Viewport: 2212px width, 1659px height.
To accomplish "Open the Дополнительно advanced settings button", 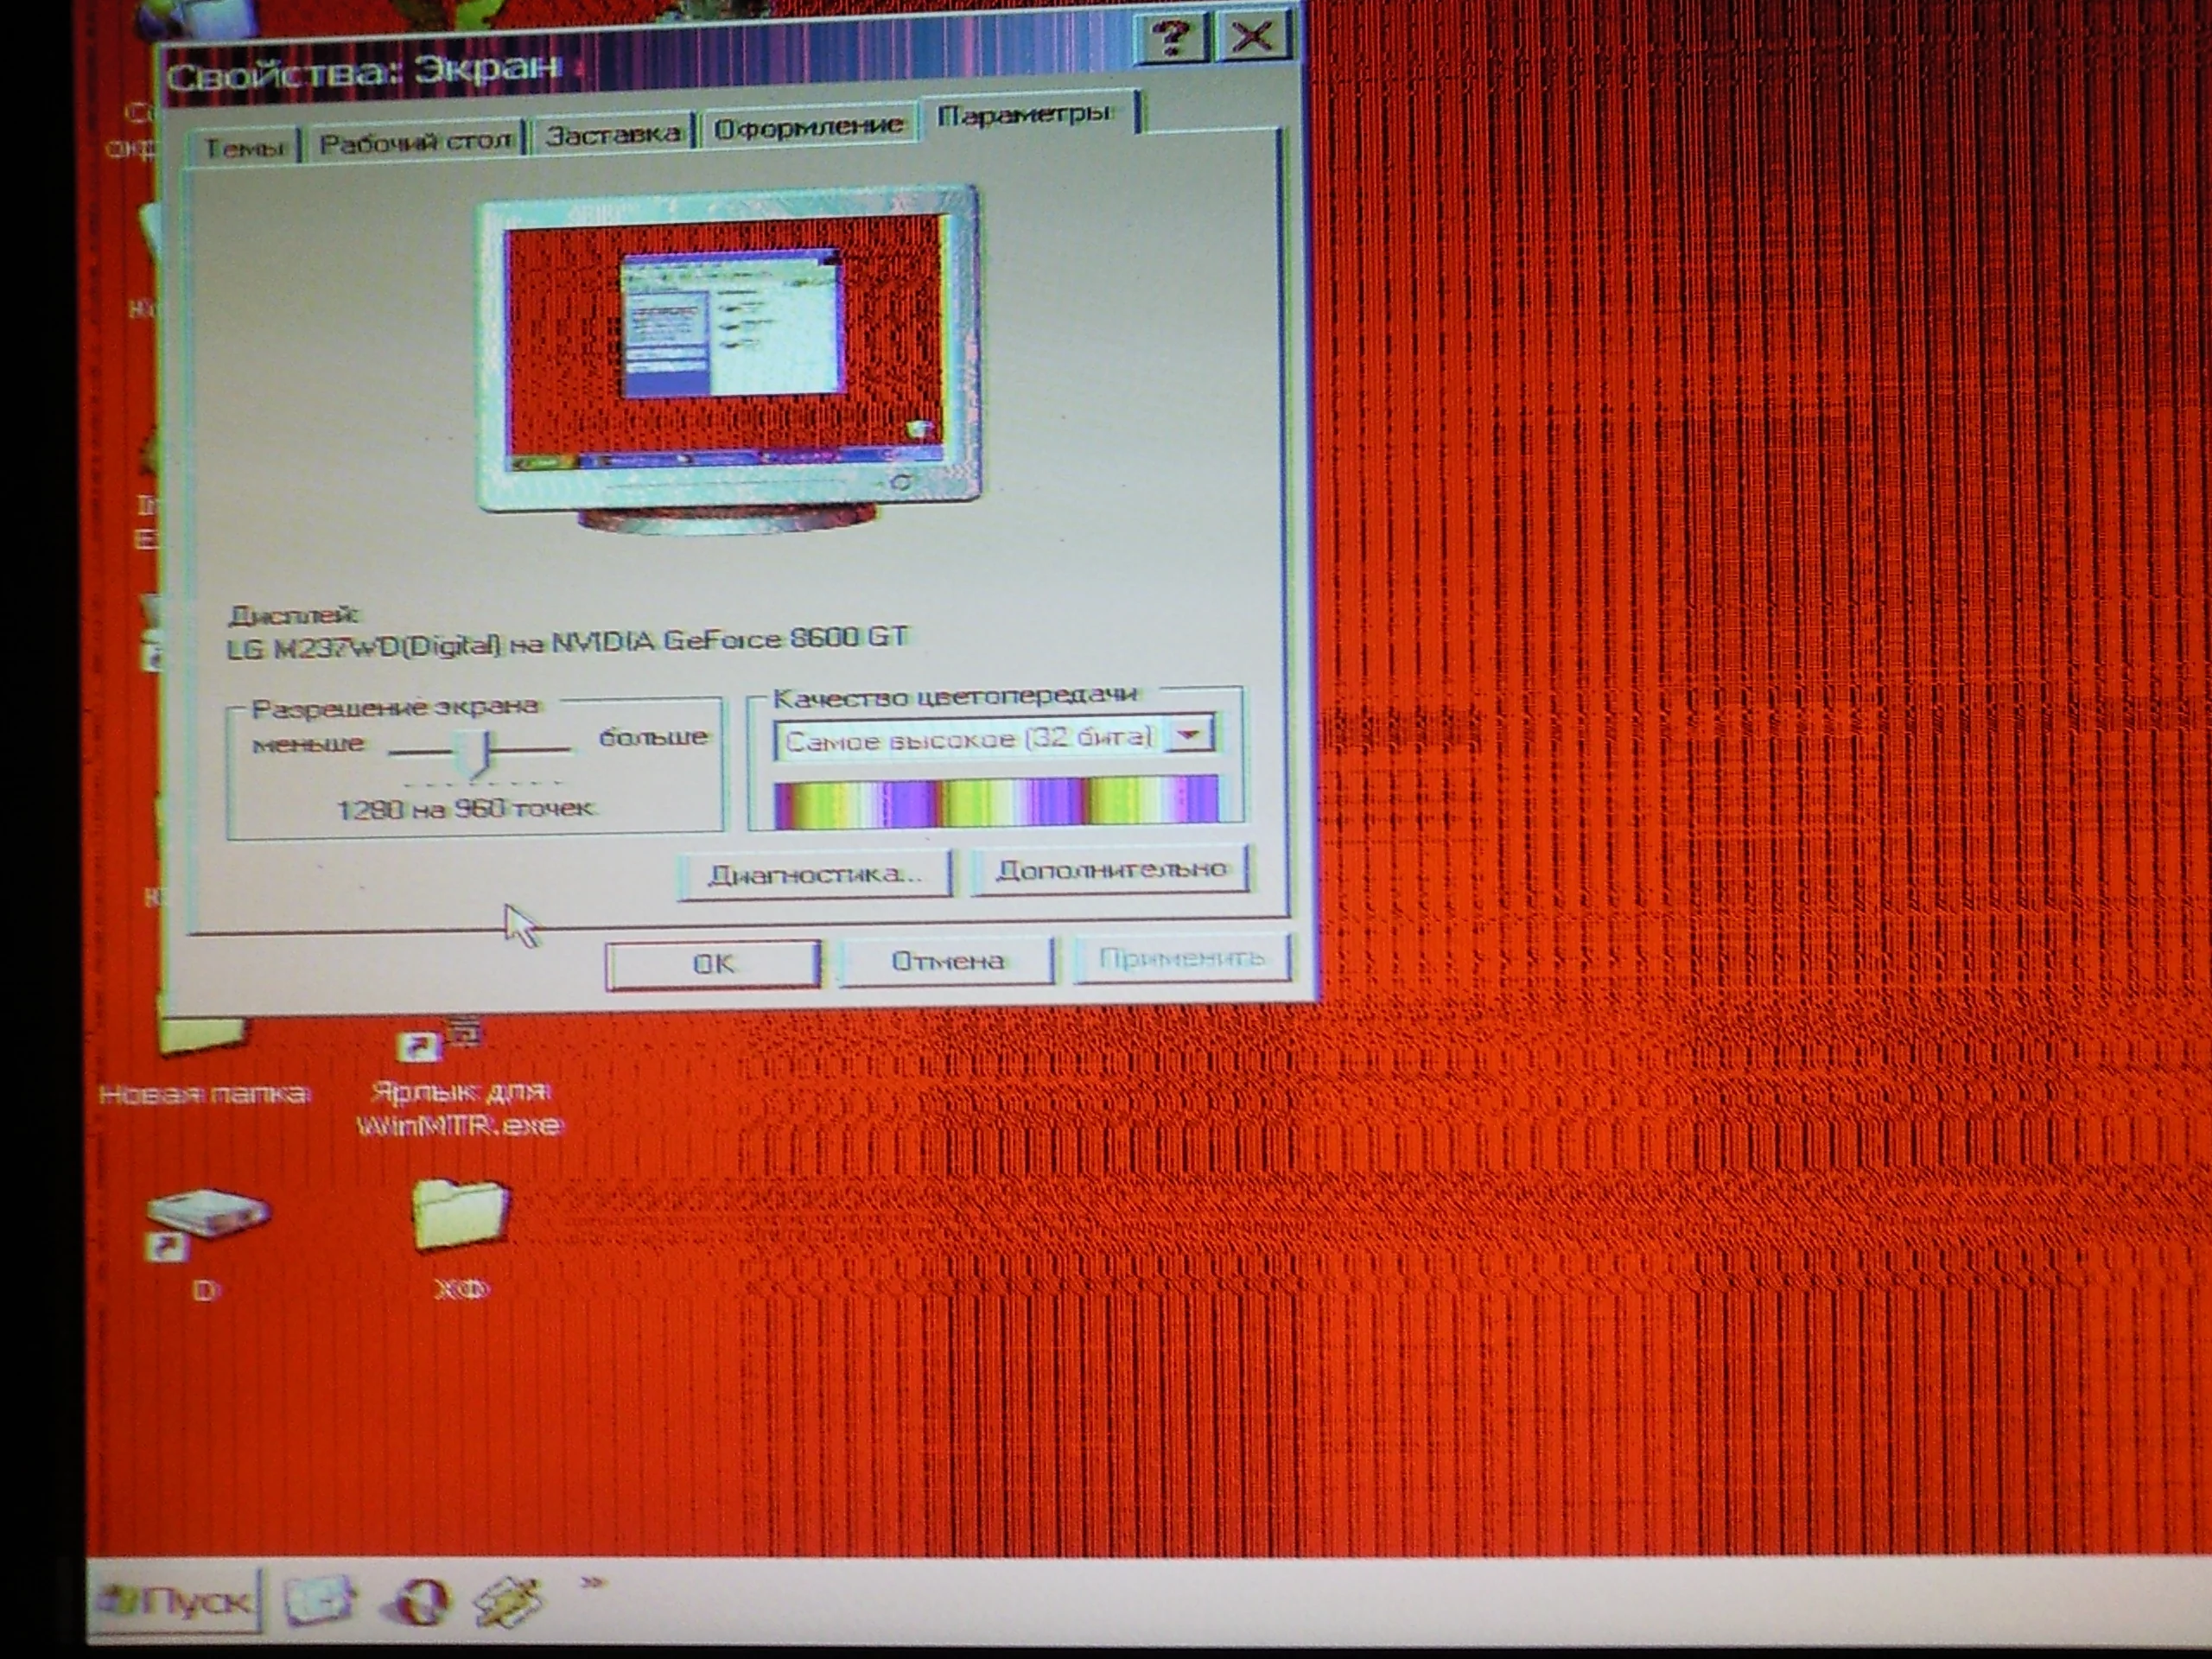I will point(1111,870).
